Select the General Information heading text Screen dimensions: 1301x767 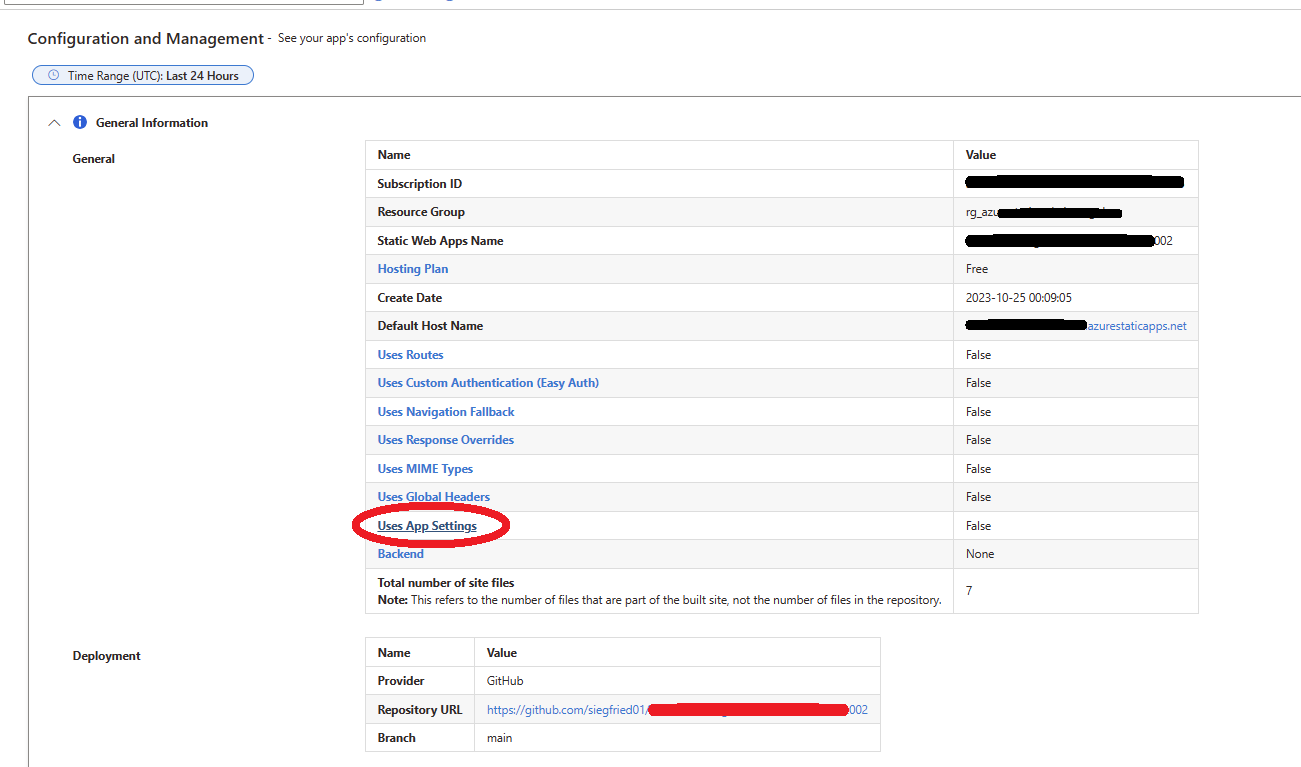point(152,123)
